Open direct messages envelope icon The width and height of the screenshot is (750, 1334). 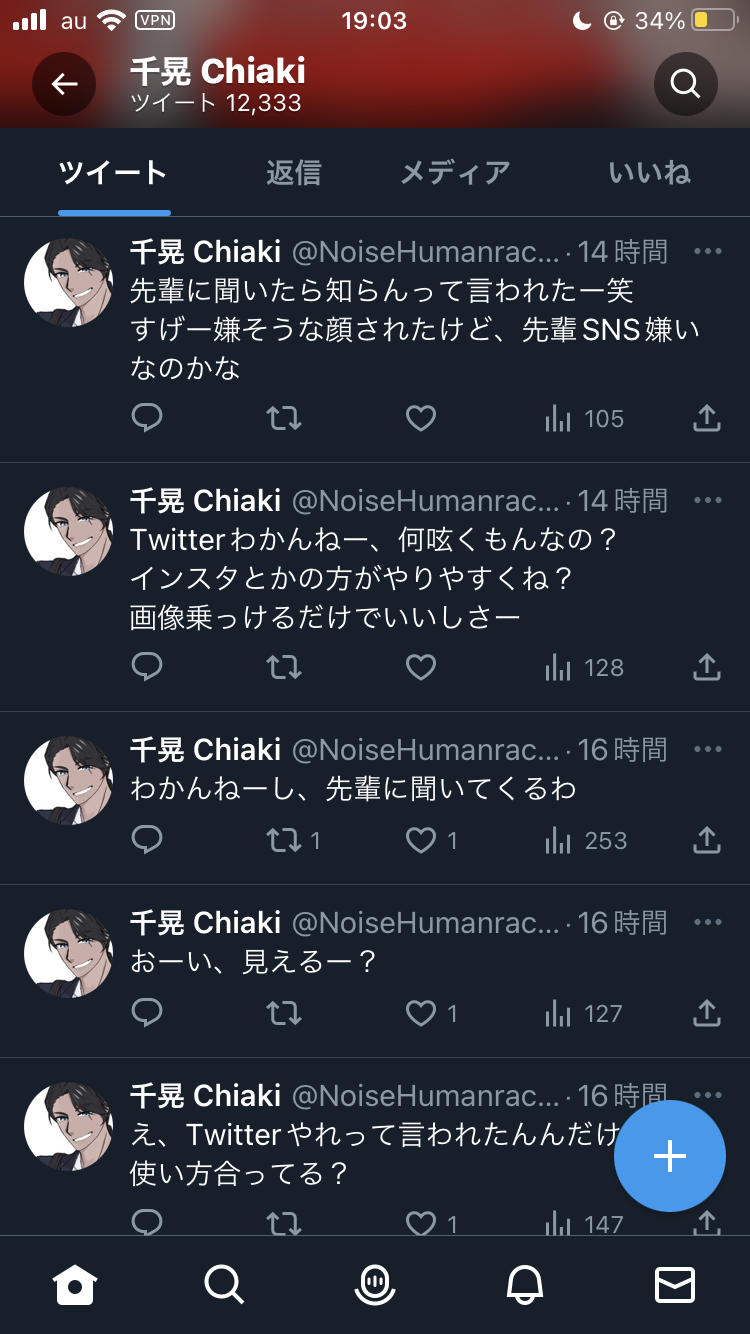(x=674, y=1284)
